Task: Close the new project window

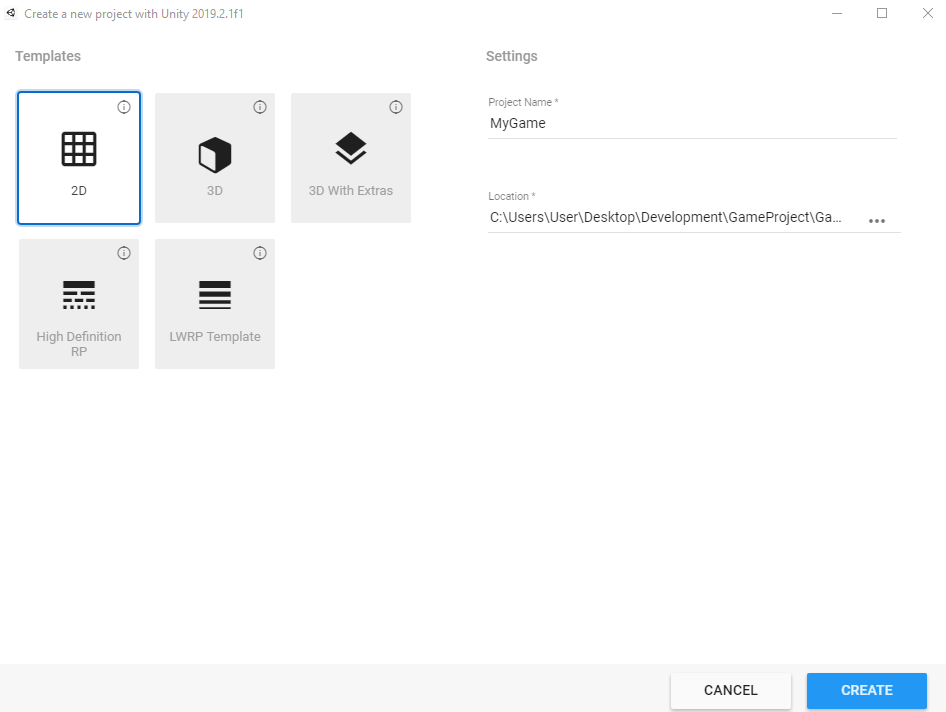Action: point(928,13)
